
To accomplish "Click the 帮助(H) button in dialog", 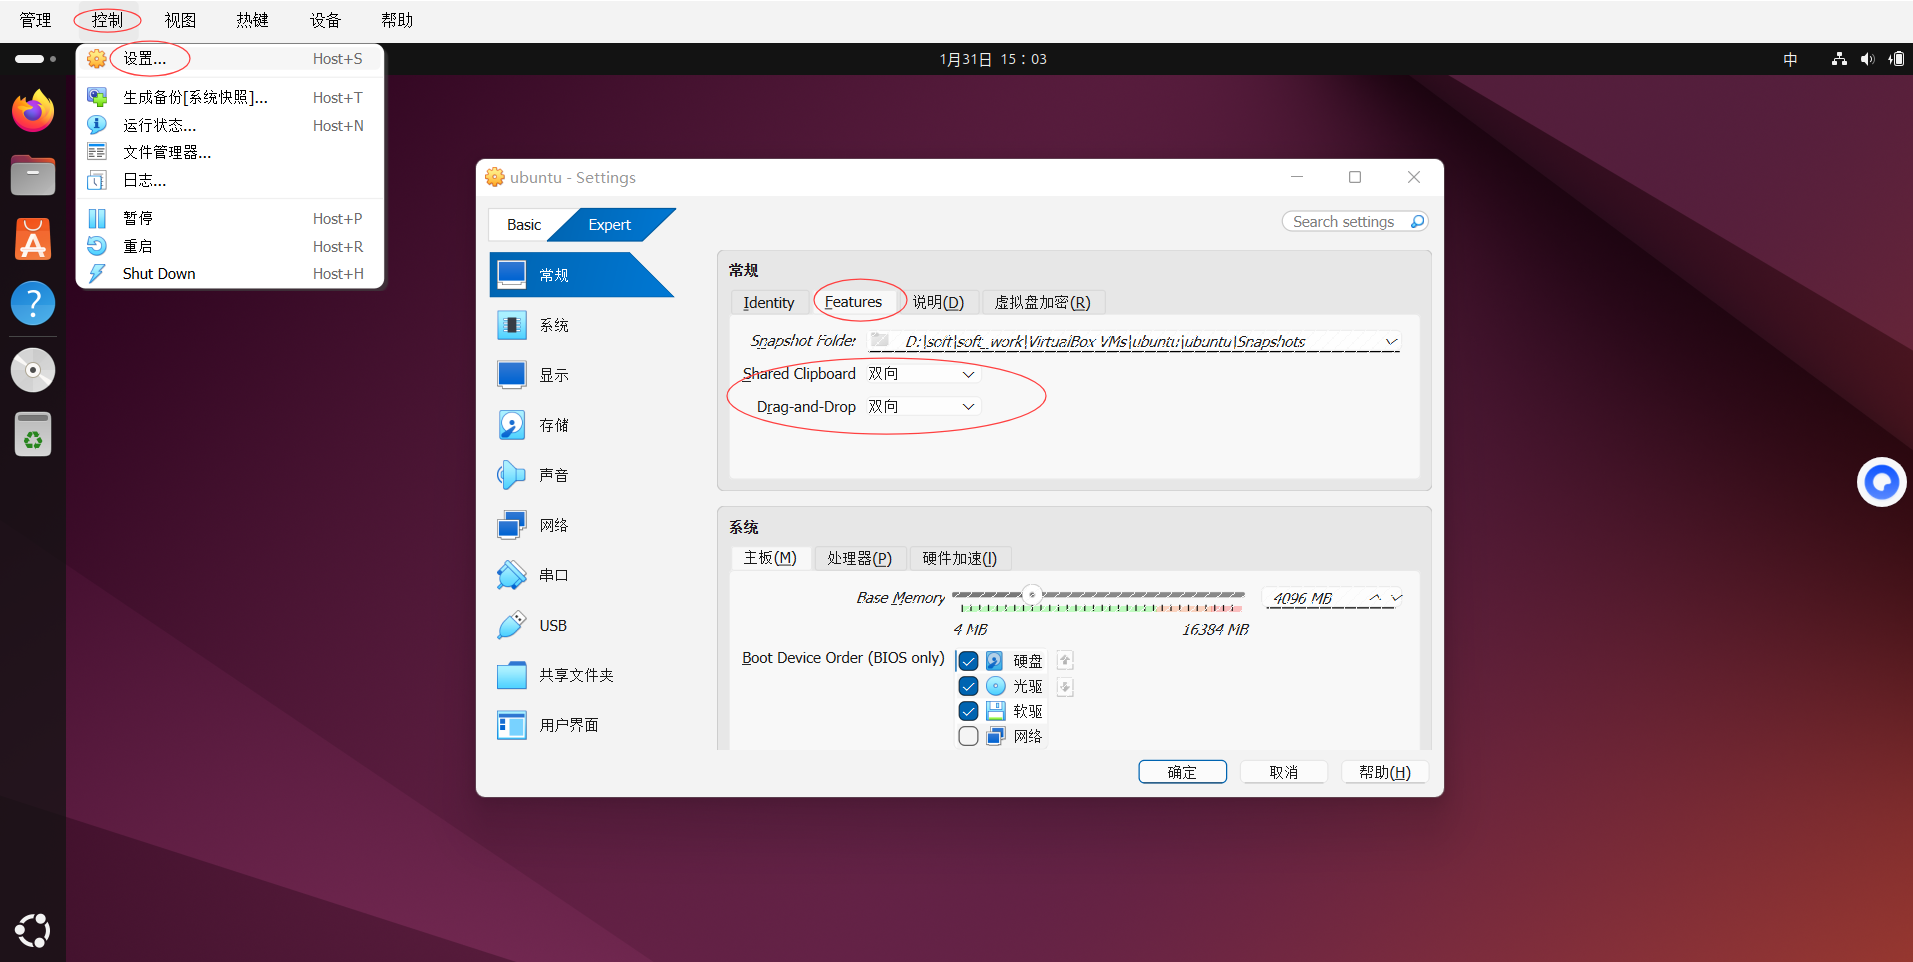I will point(1384,772).
